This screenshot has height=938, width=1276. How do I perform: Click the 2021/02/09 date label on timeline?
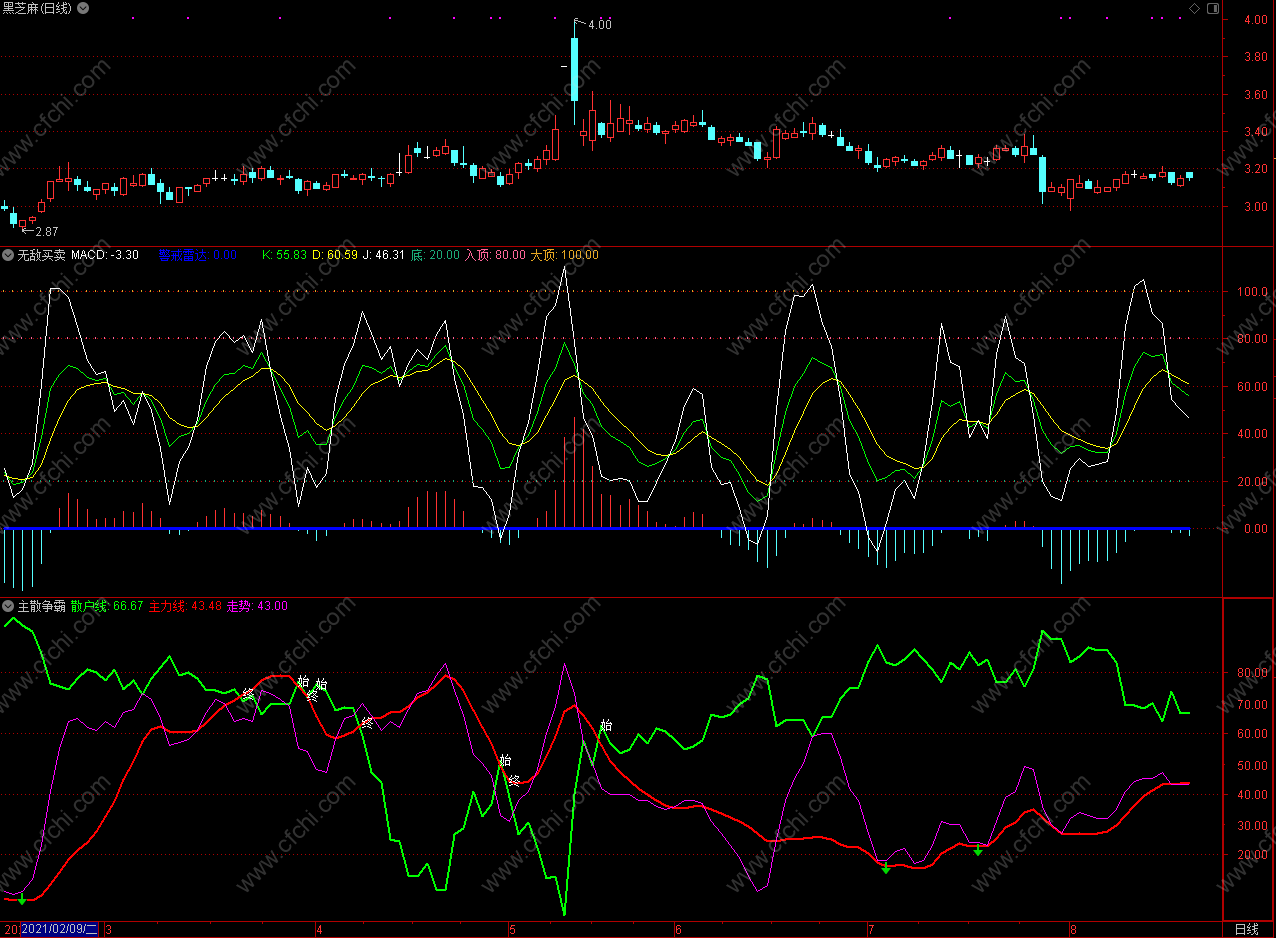click(x=61, y=929)
